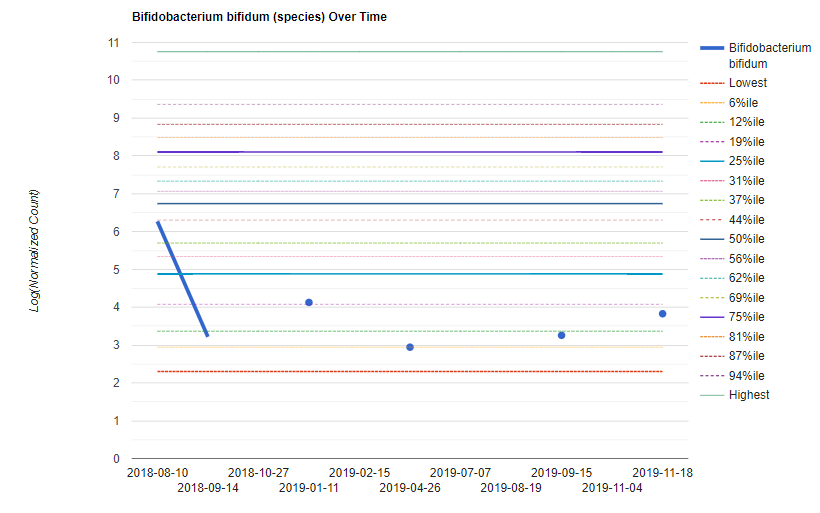Click the chart title Bifidobacterium bifidum Over Time
820x513 pixels.
pyautogui.click(x=260, y=17)
